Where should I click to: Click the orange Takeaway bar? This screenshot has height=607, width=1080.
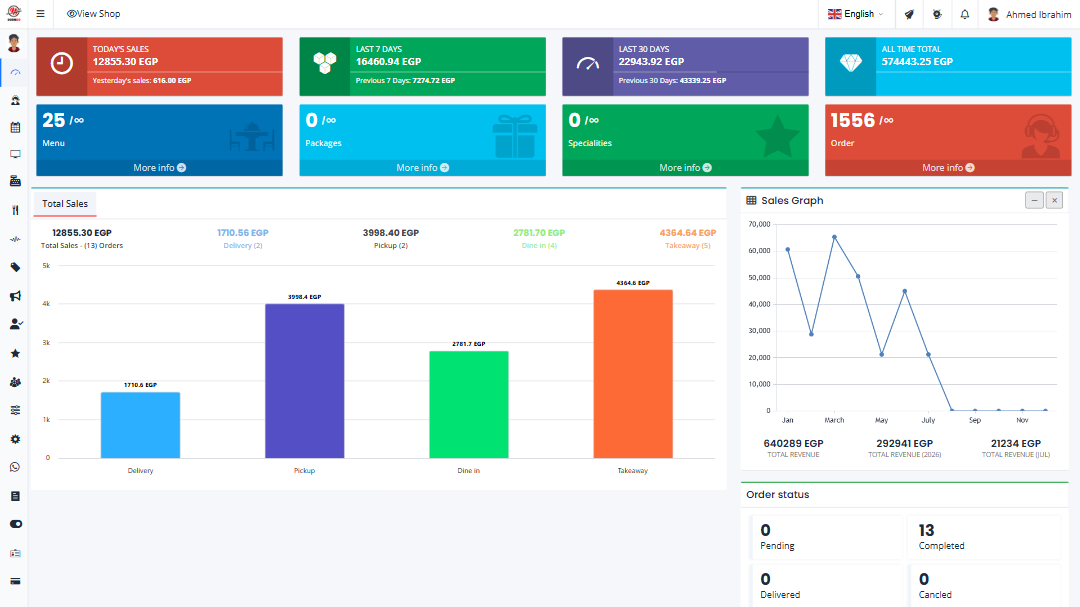pos(633,374)
